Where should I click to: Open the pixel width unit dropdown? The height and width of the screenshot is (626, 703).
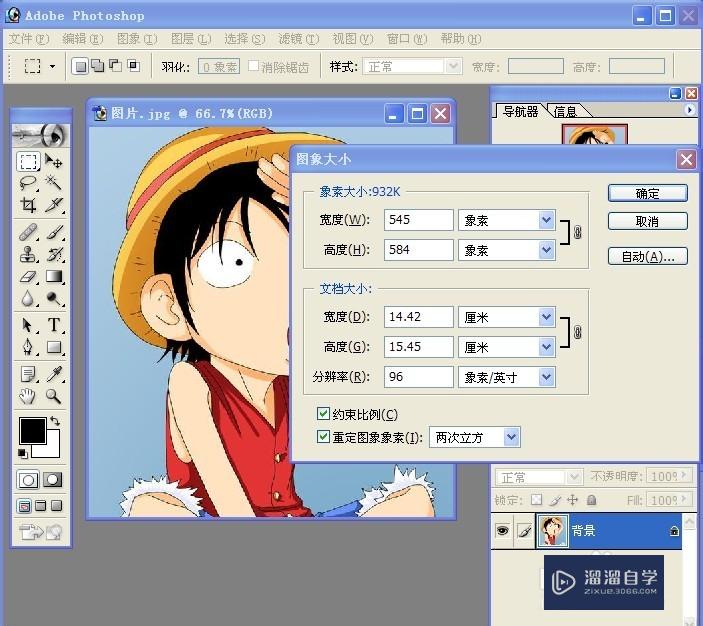click(546, 220)
